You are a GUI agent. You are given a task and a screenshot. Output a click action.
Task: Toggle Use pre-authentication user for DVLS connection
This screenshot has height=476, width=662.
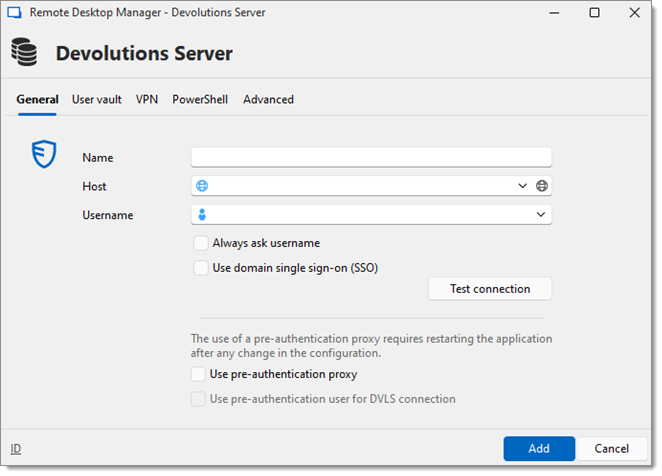[198, 399]
